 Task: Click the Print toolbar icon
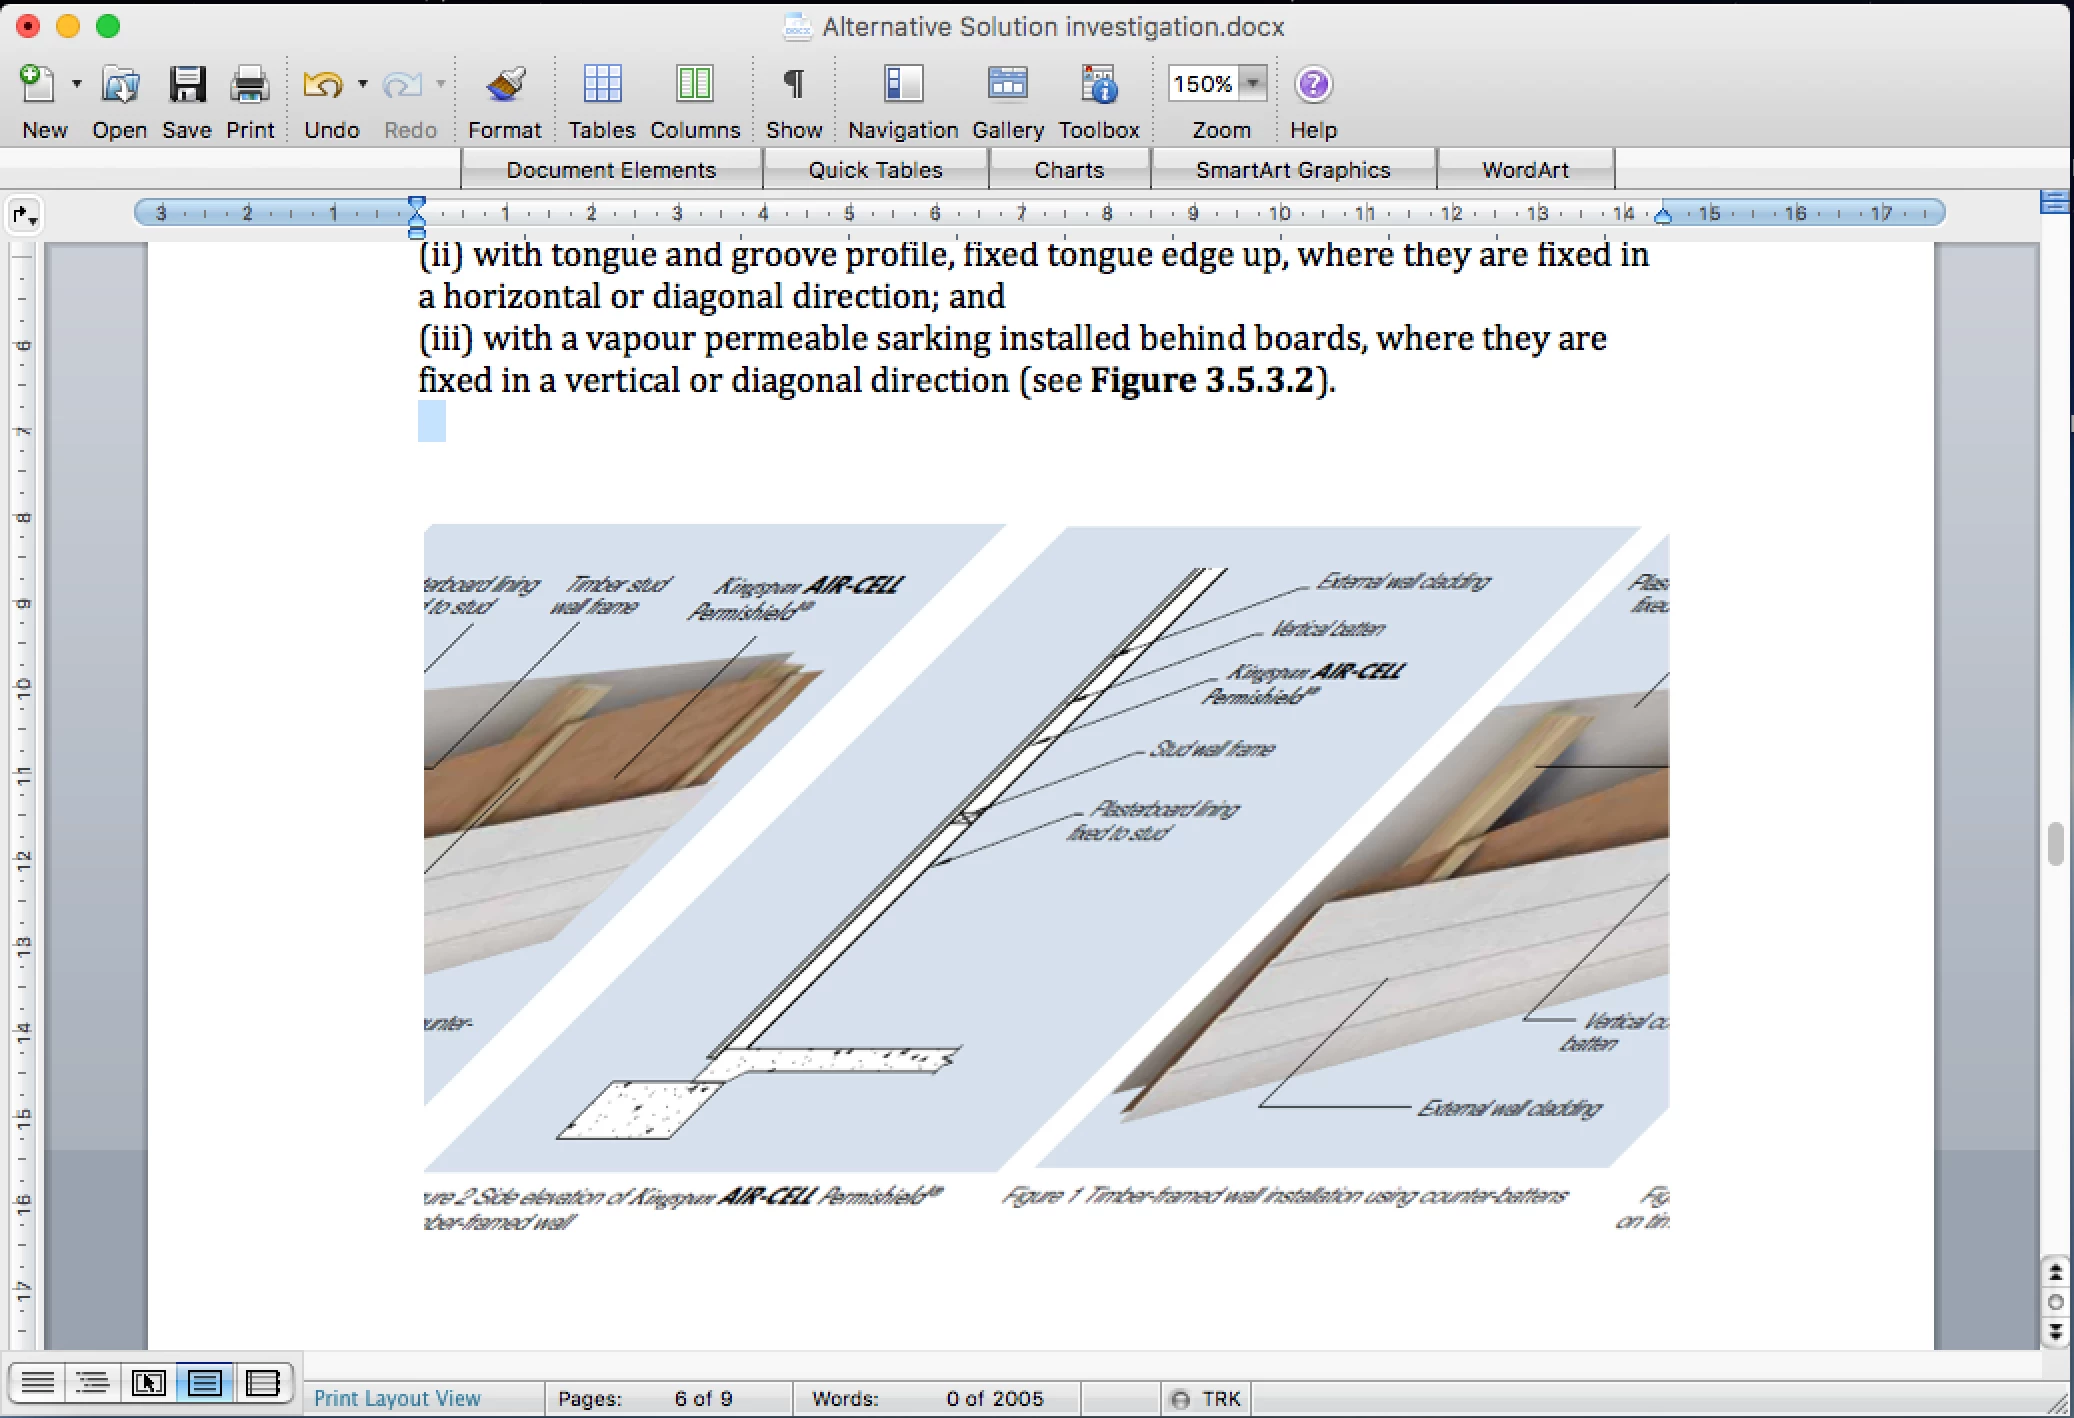tap(249, 86)
